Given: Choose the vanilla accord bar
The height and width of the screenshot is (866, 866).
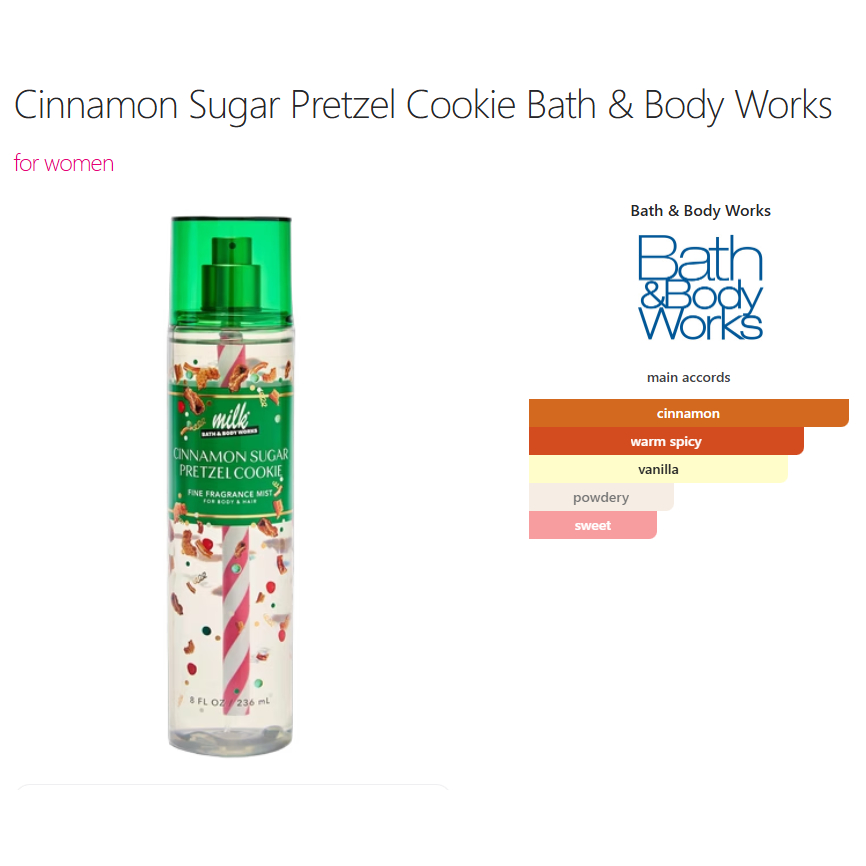Looking at the screenshot, I should tap(658, 469).
